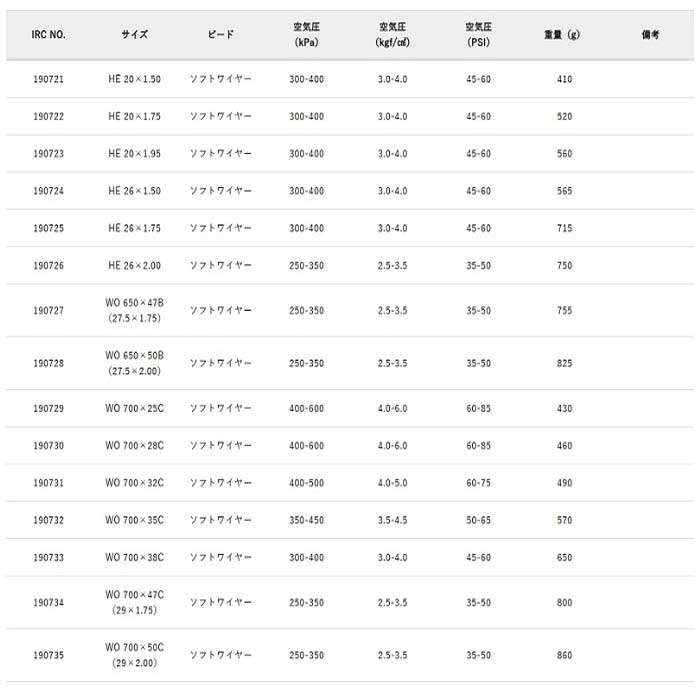This screenshot has width=700, height=700.
Task: Click the "空気圧 (kPa)" column header
Action: click(307, 34)
